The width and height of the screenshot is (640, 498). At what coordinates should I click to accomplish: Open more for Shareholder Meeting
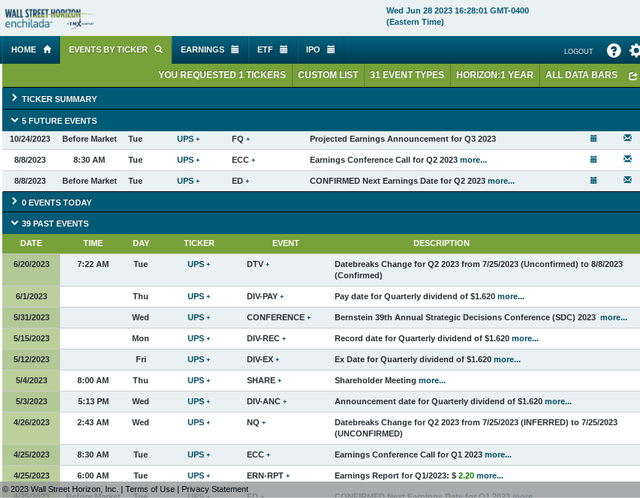(x=432, y=380)
